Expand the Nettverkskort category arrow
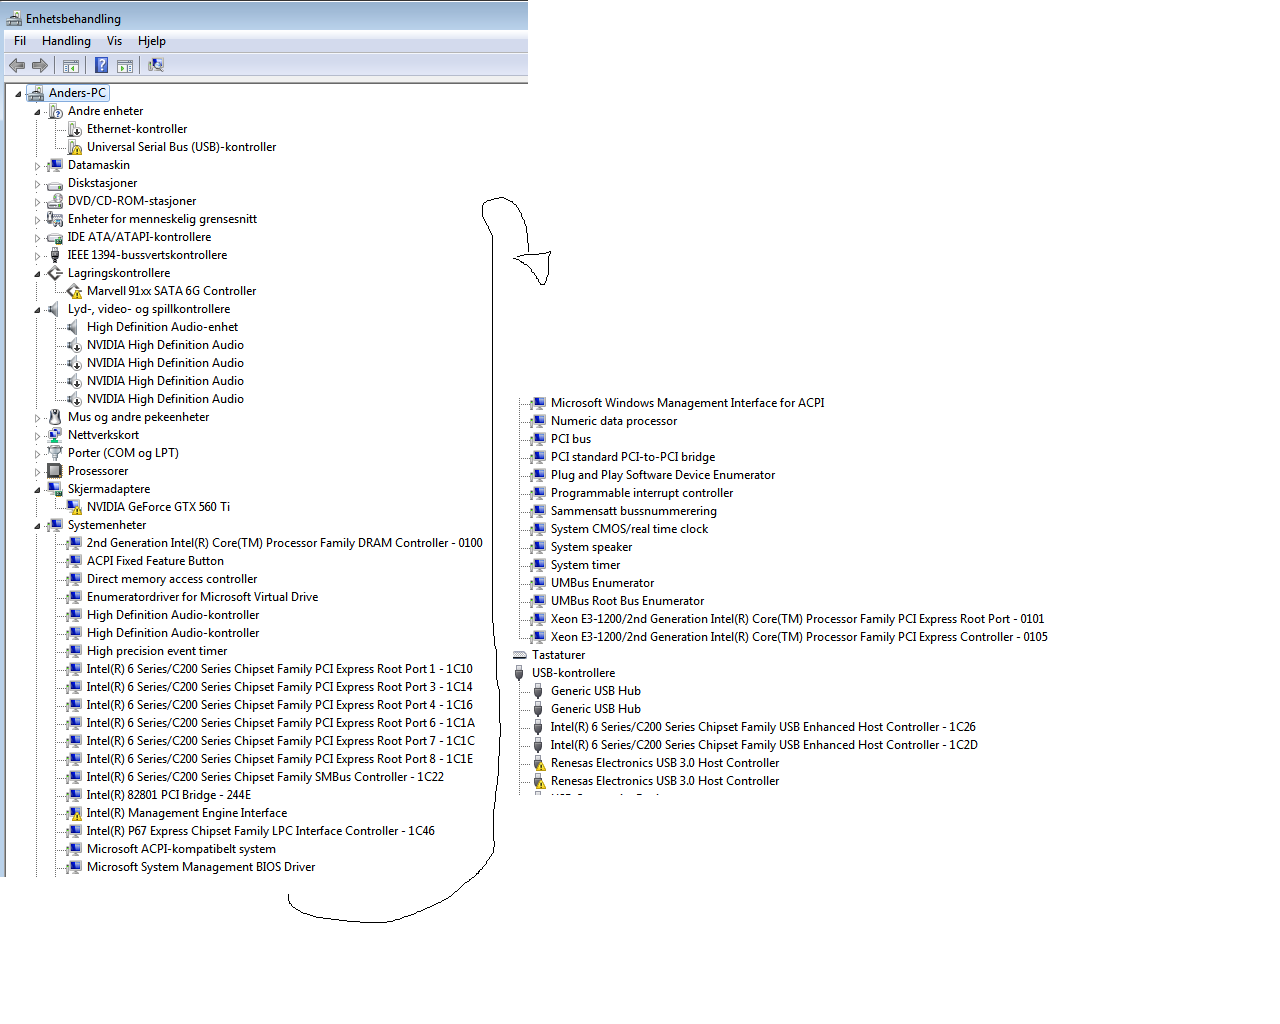Image resolution: width=1280 pixels, height=1024 pixels. point(37,436)
